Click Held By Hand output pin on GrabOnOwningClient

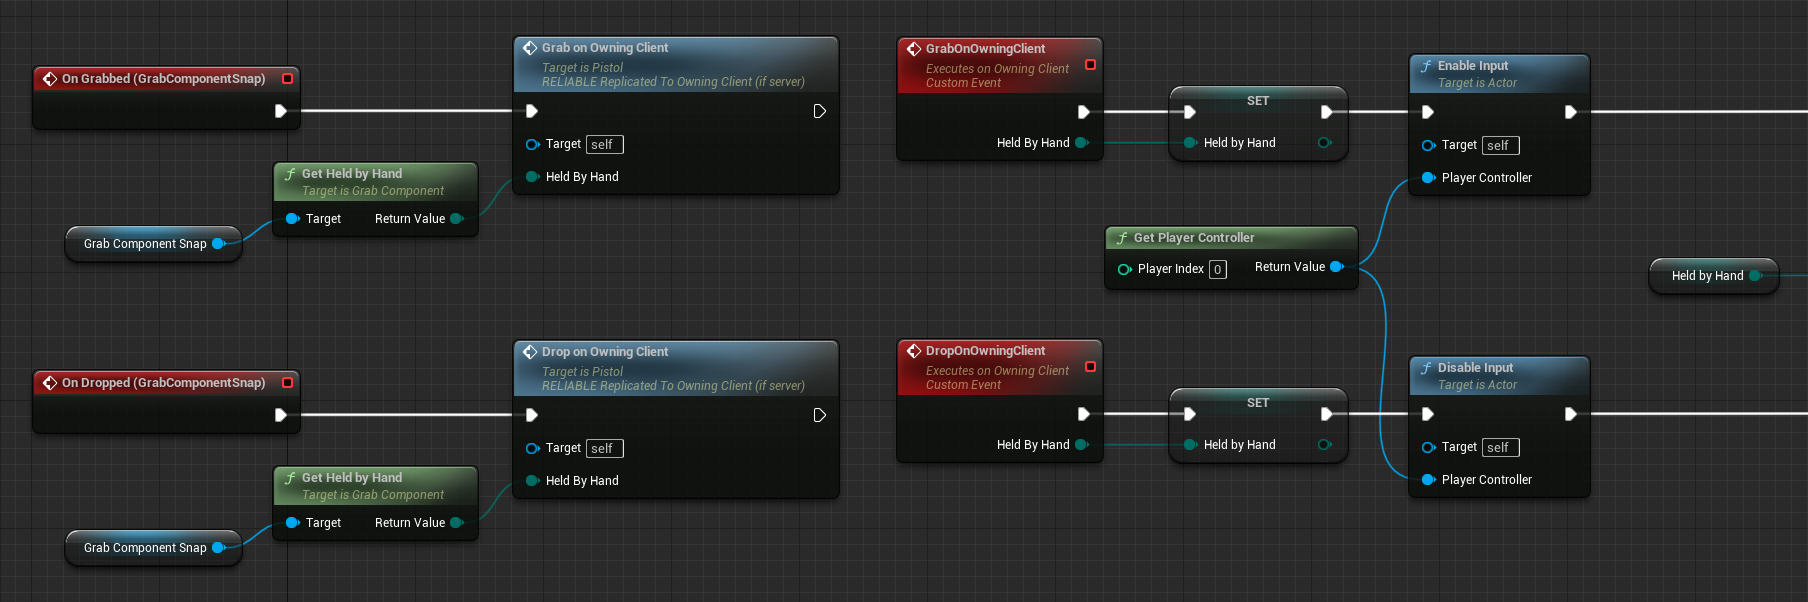tap(1081, 143)
